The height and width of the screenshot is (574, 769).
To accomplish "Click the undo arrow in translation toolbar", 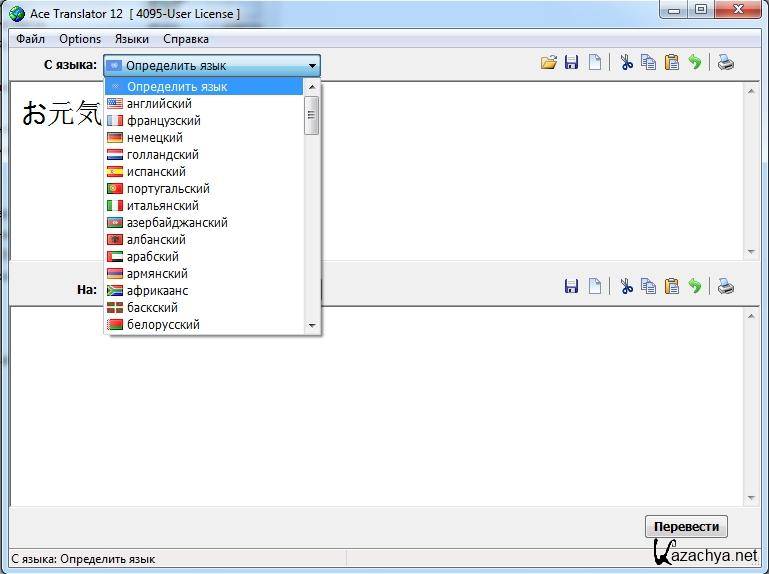I will [x=695, y=287].
